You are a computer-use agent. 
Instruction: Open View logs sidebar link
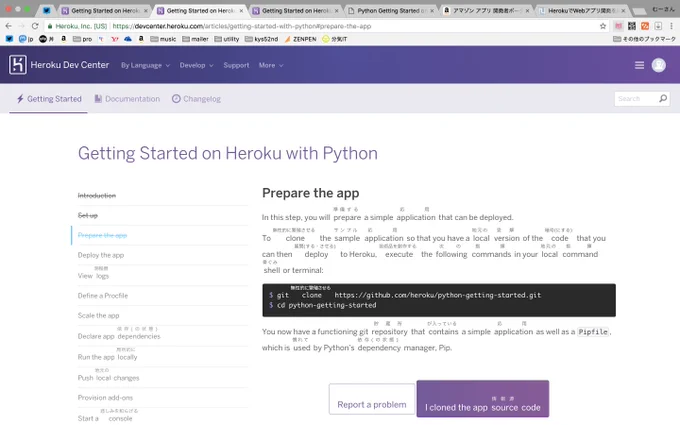pyautogui.click(x=93, y=276)
